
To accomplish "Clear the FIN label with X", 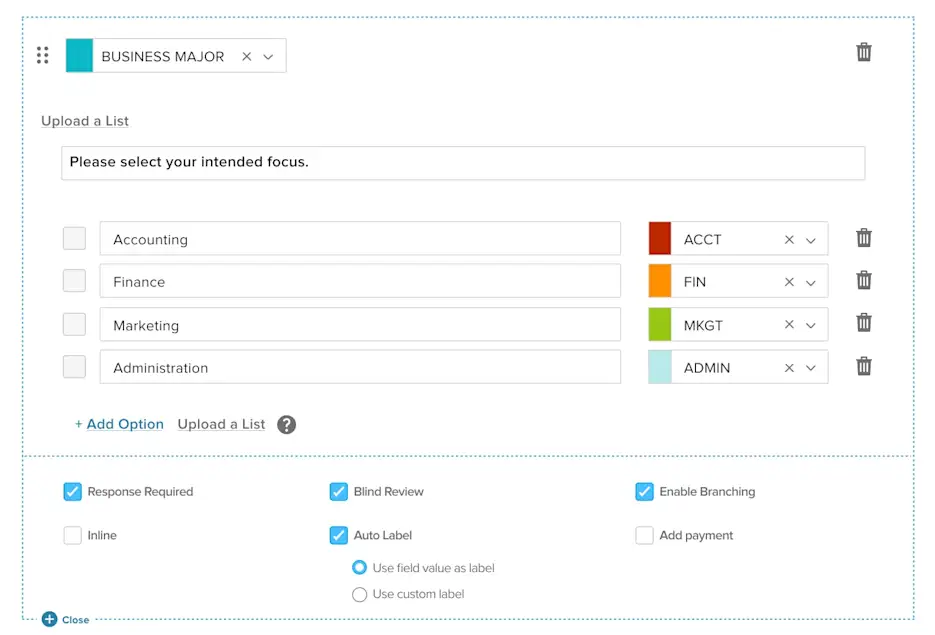I will pos(789,281).
